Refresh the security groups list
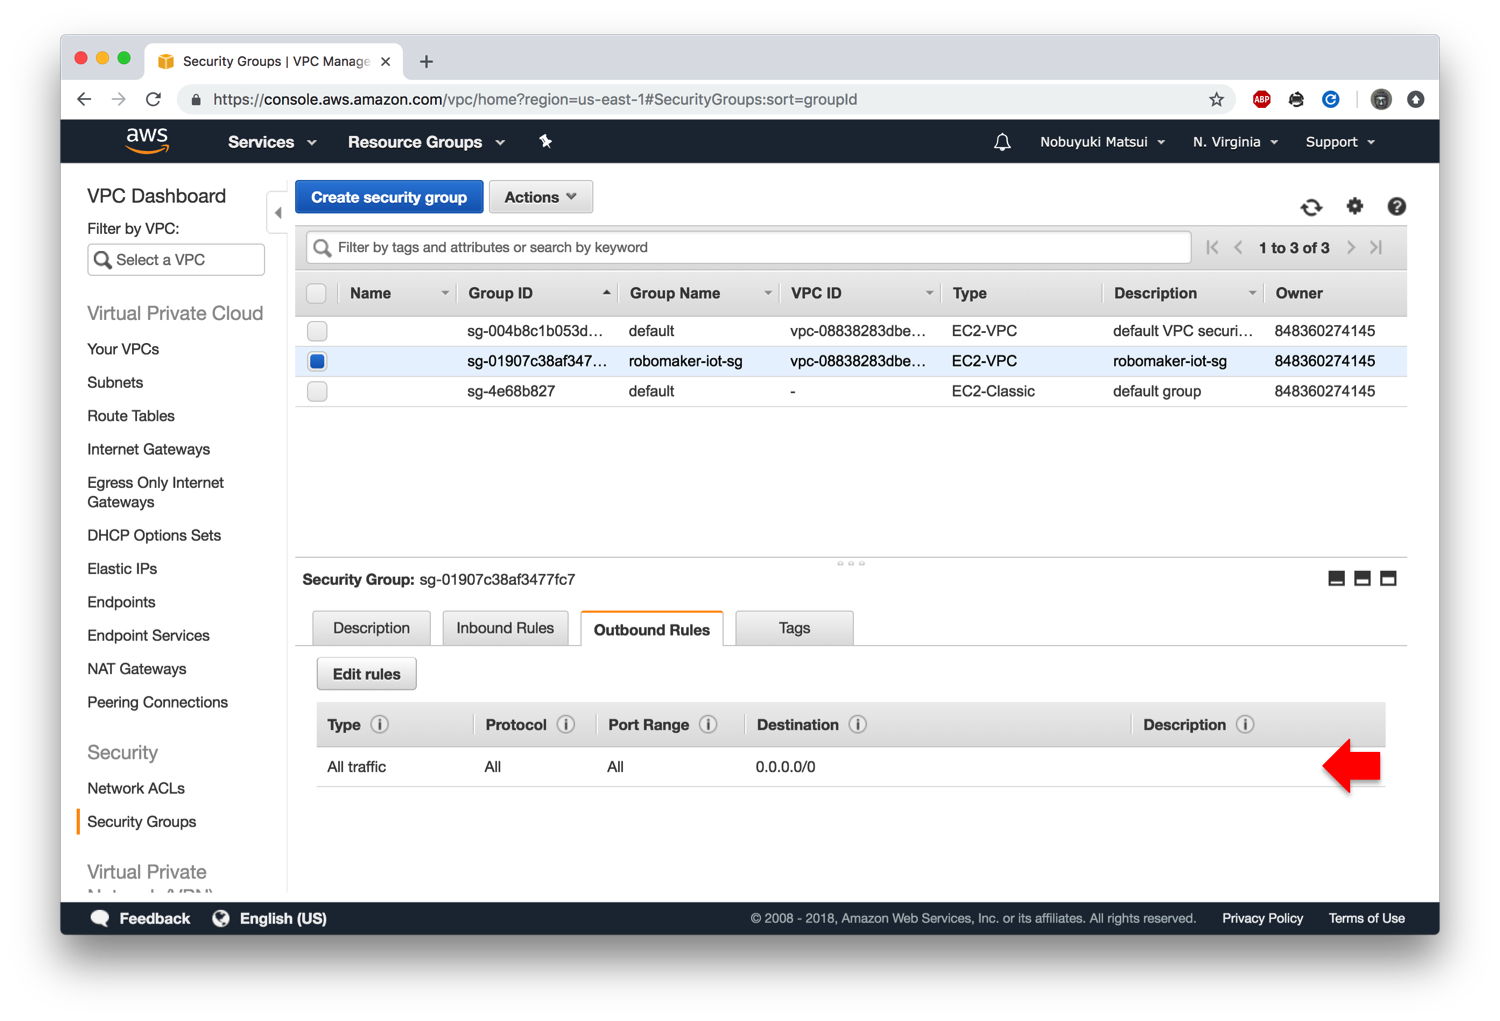 pyautogui.click(x=1311, y=207)
